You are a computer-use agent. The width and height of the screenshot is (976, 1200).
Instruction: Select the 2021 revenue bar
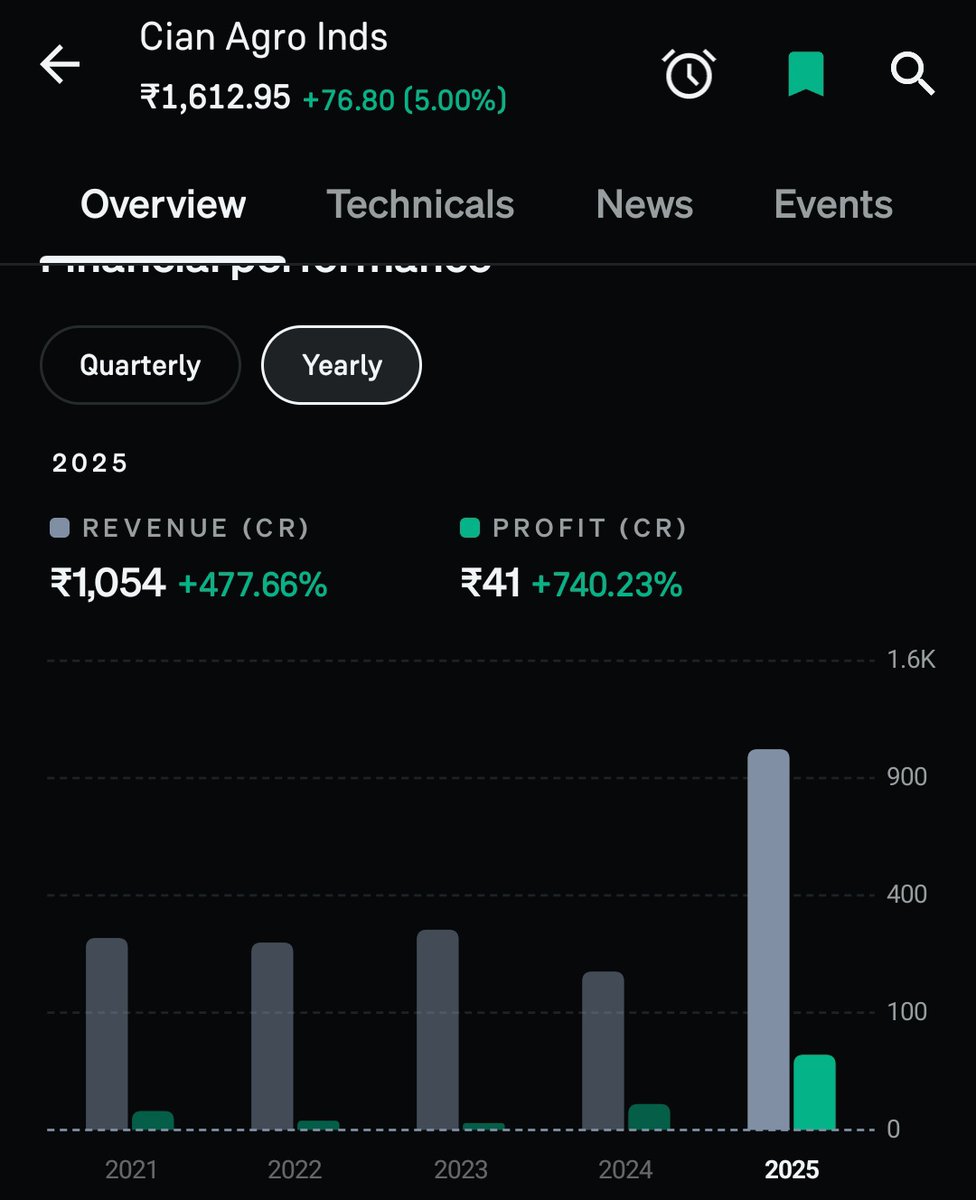[x=107, y=1034]
